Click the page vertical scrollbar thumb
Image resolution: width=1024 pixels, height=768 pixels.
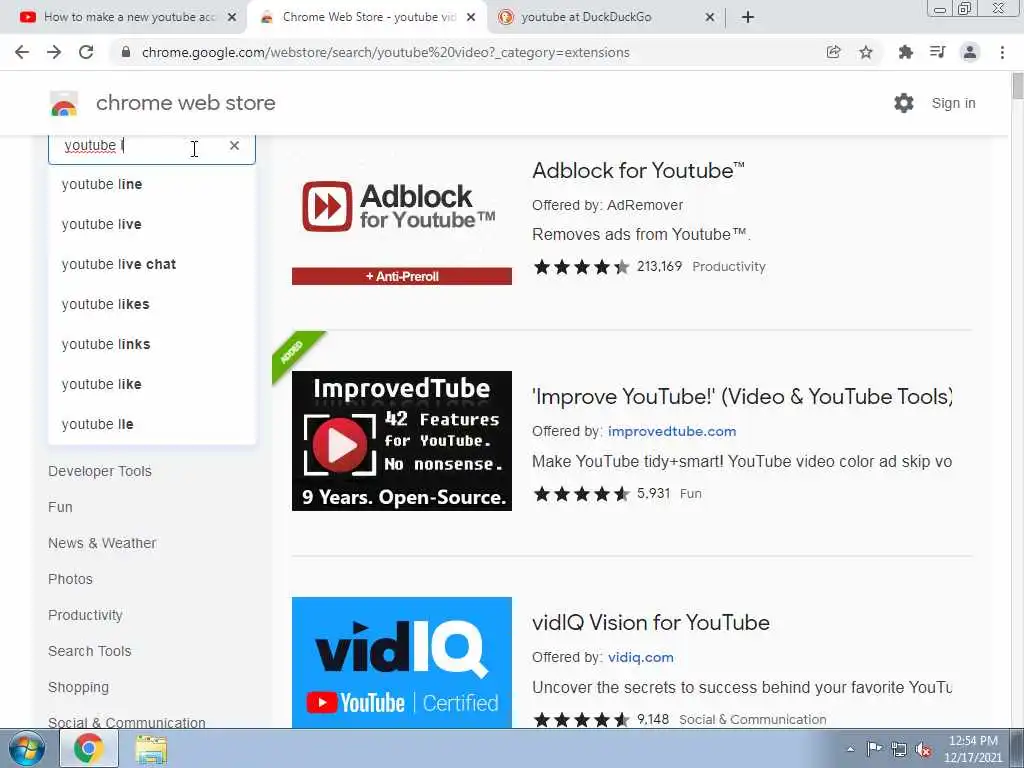point(1017,86)
